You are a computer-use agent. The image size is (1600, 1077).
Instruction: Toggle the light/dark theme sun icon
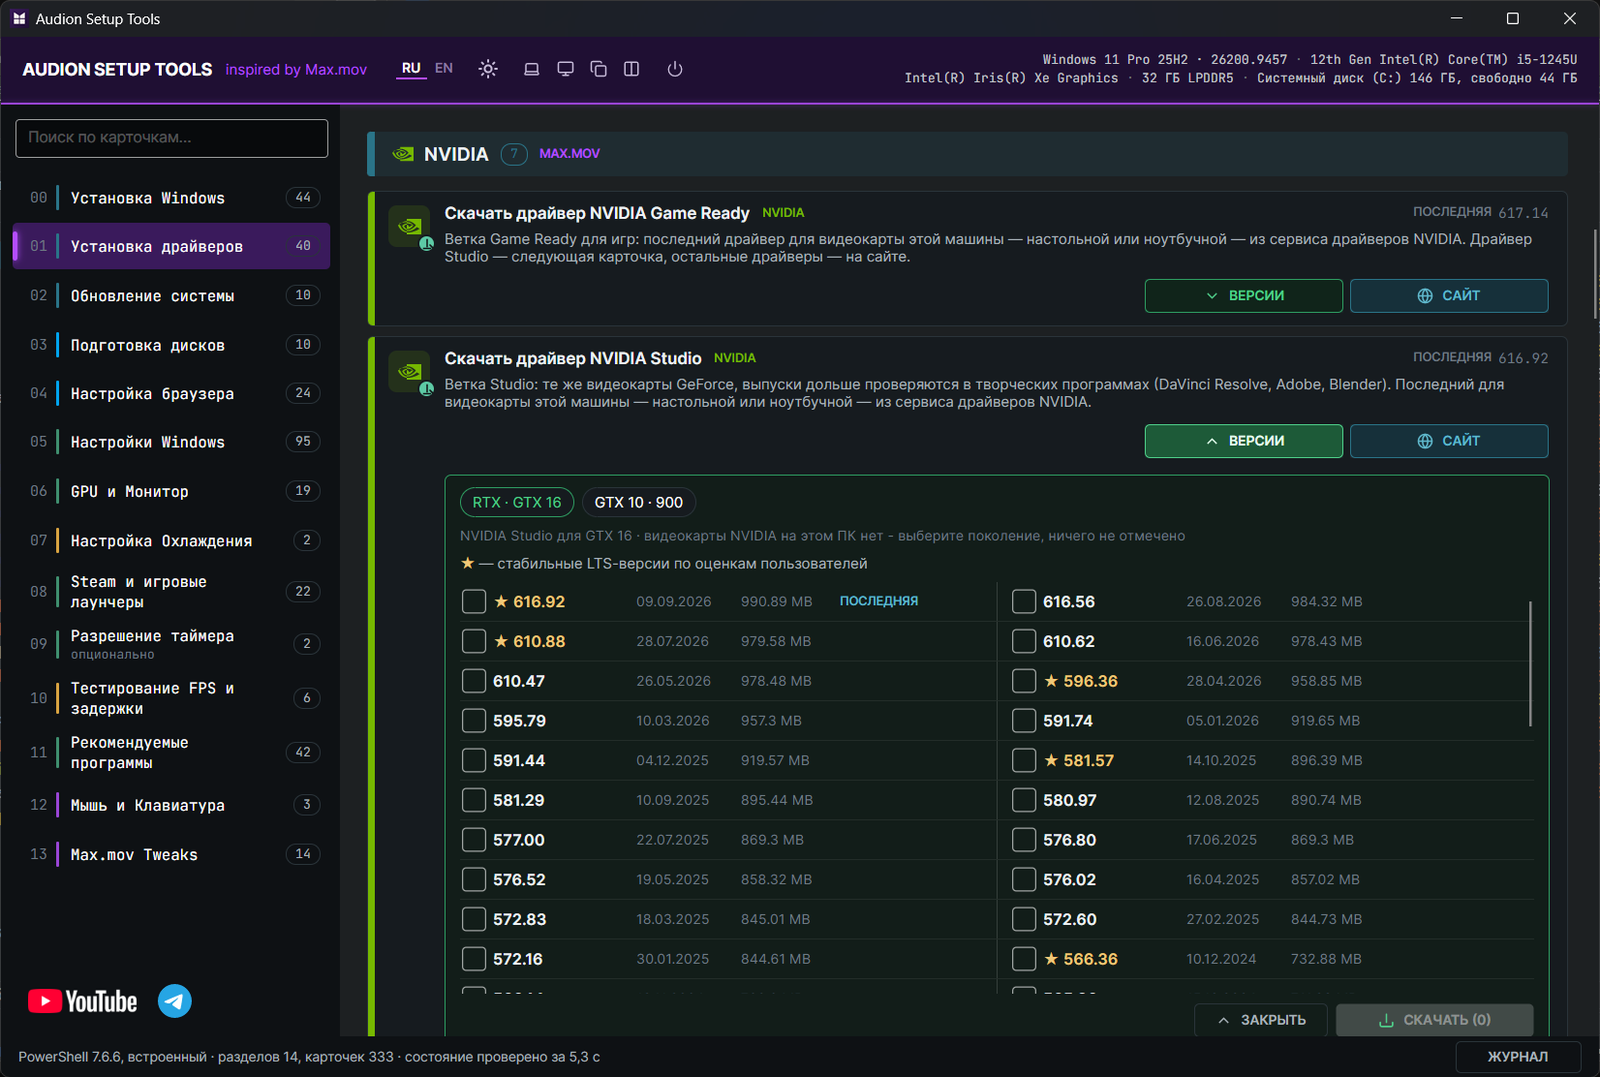point(488,69)
